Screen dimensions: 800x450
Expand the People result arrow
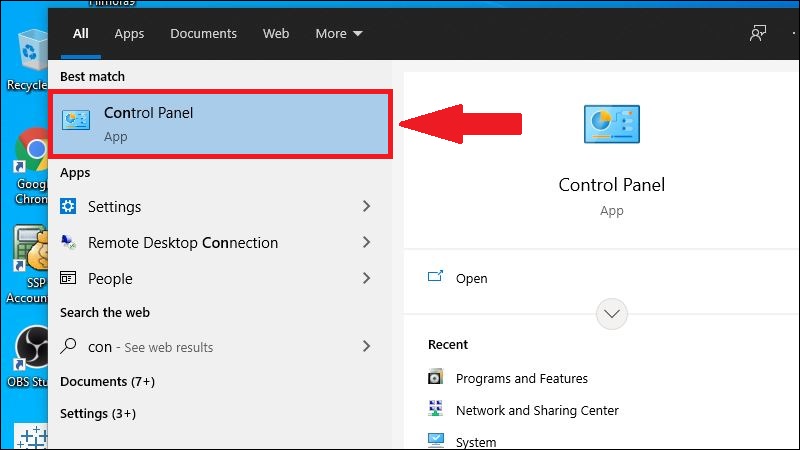click(x=366, y=278)
